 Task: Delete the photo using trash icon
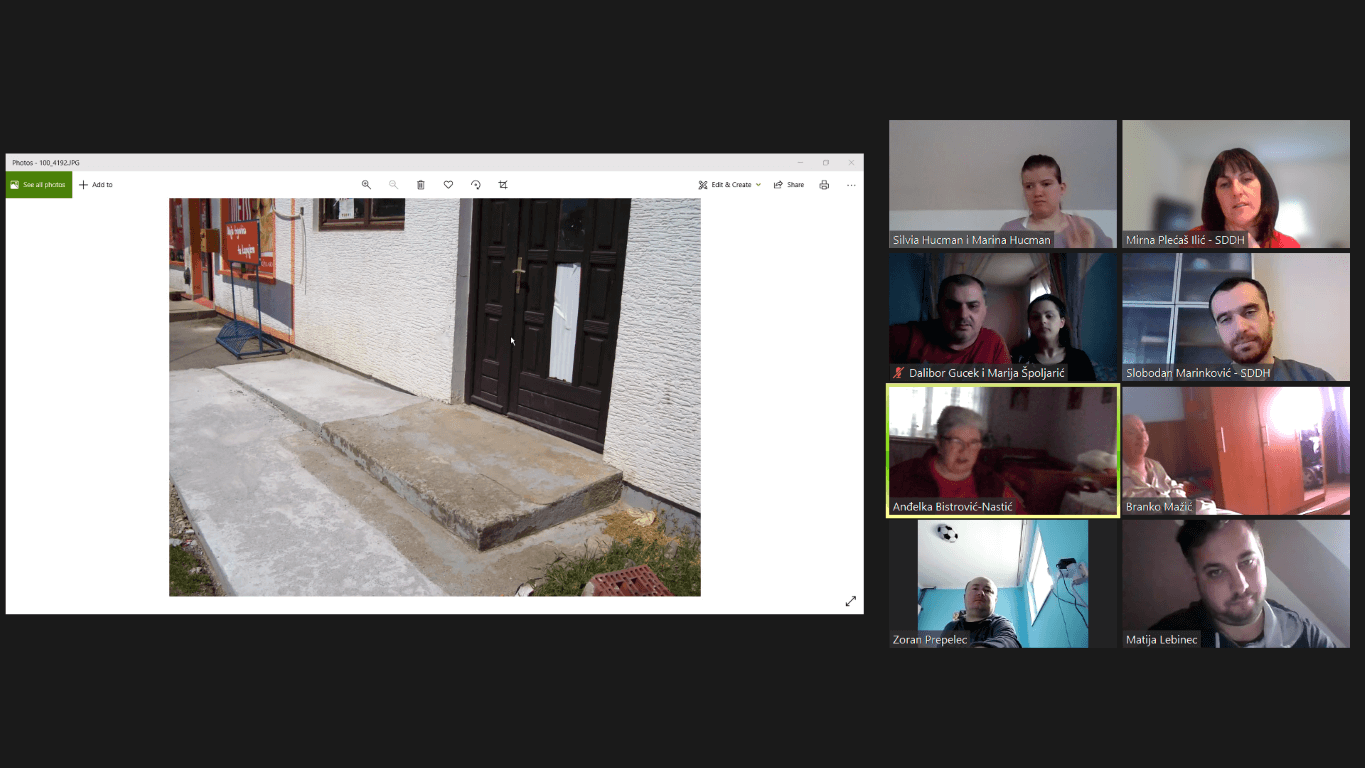[421, 185]
